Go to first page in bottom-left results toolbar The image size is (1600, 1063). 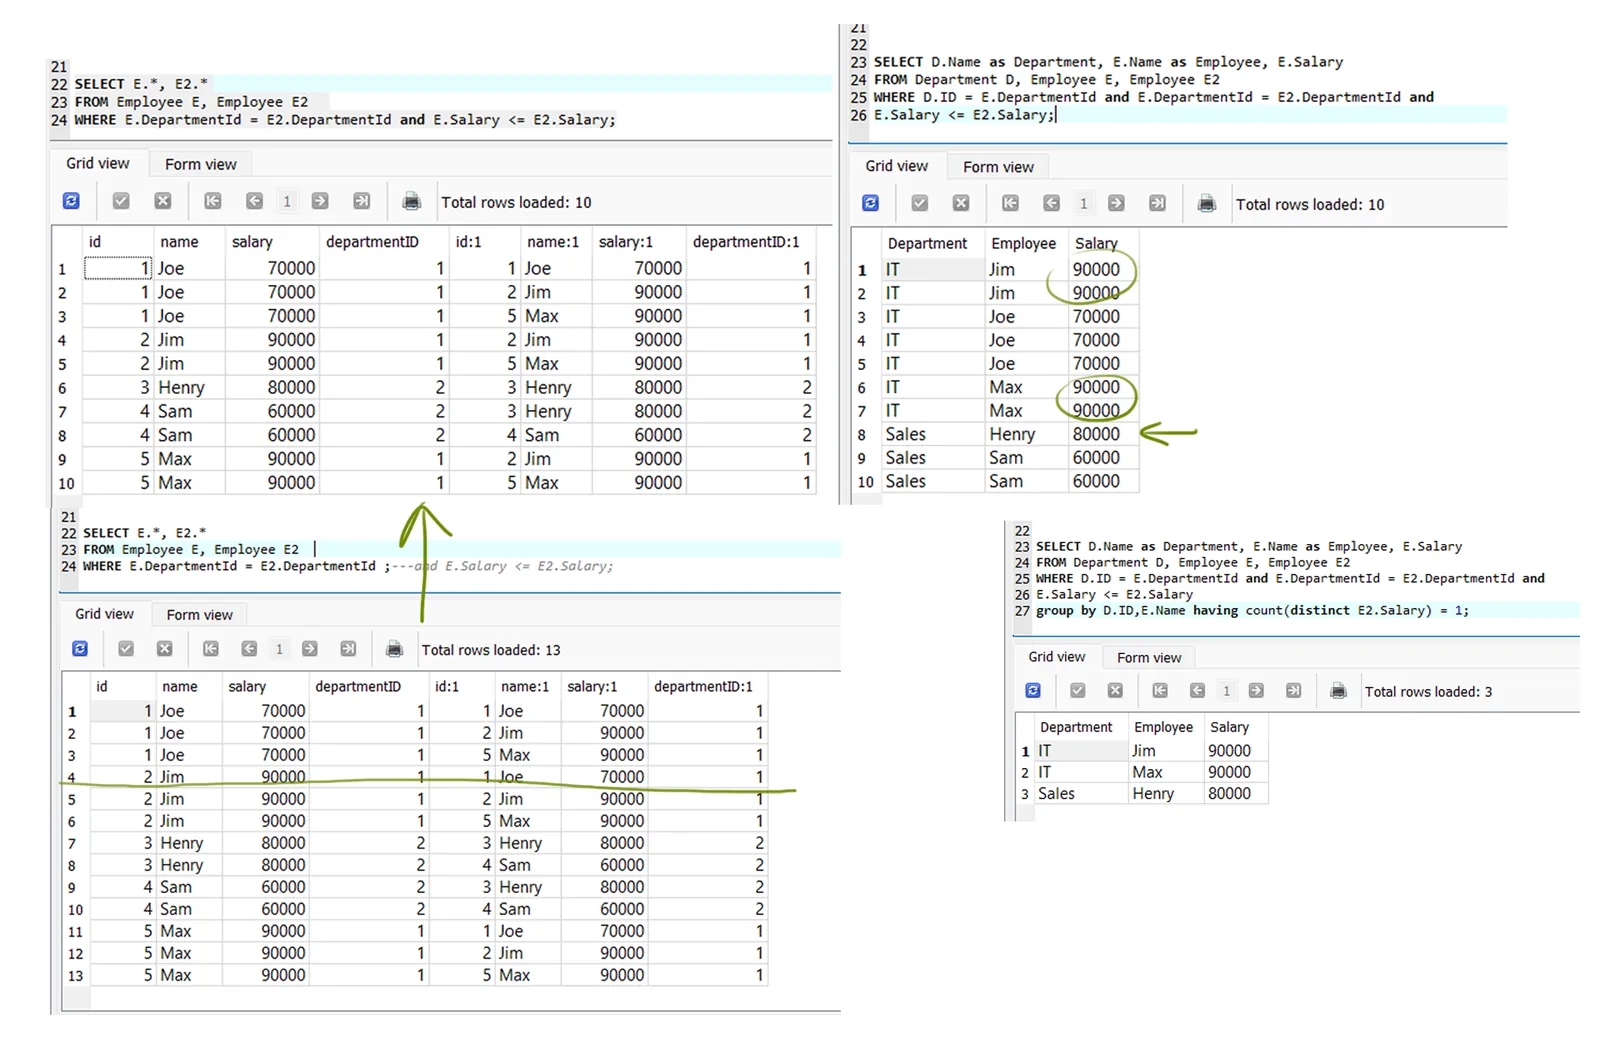[211, 649]
